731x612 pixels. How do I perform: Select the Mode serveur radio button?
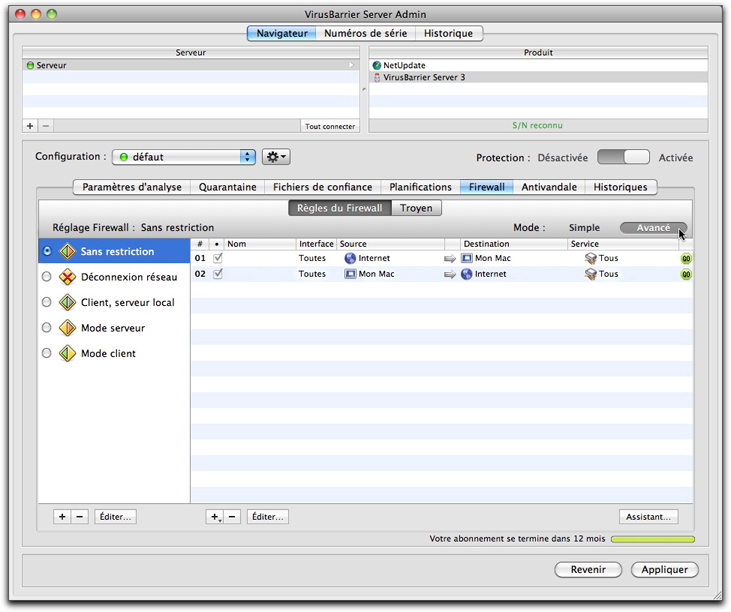(47, 328)
